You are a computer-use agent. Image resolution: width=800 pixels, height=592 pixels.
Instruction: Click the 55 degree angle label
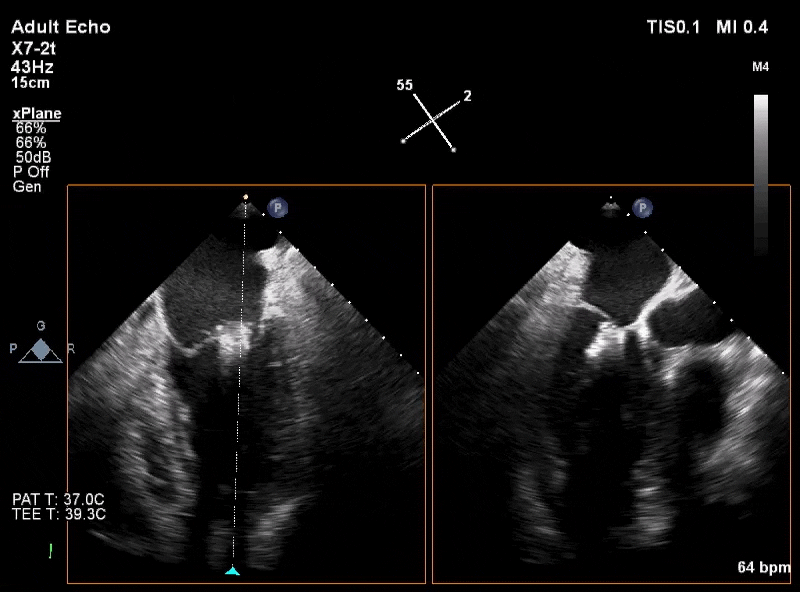(405, 85)
